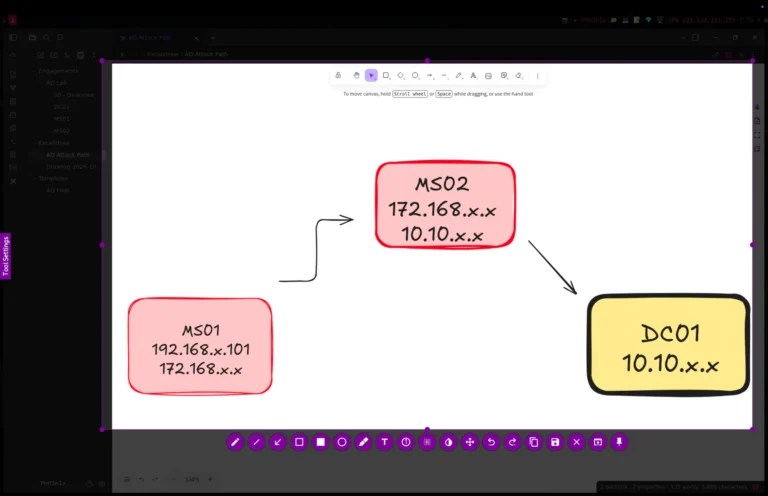The height and width of the screenshot is (496, 768).
Task: Open the Obsidian file explorer folder icon
Action: coord(32,37)
